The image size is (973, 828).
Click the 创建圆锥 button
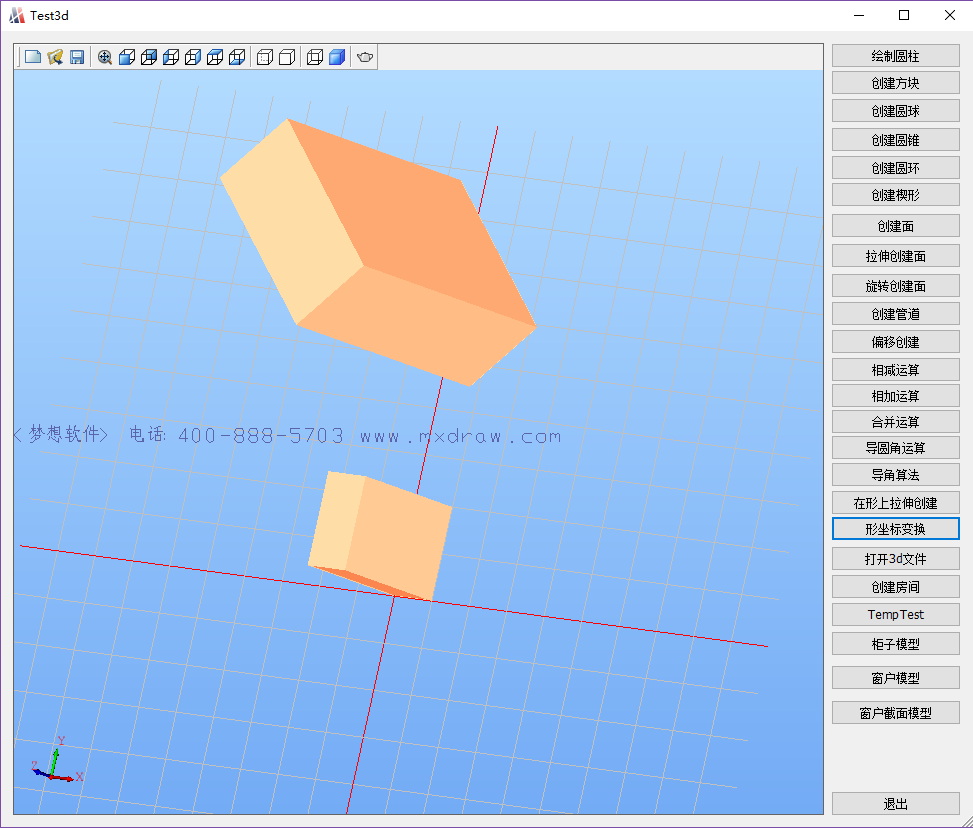pyautogui.click(x=895, y=140)
